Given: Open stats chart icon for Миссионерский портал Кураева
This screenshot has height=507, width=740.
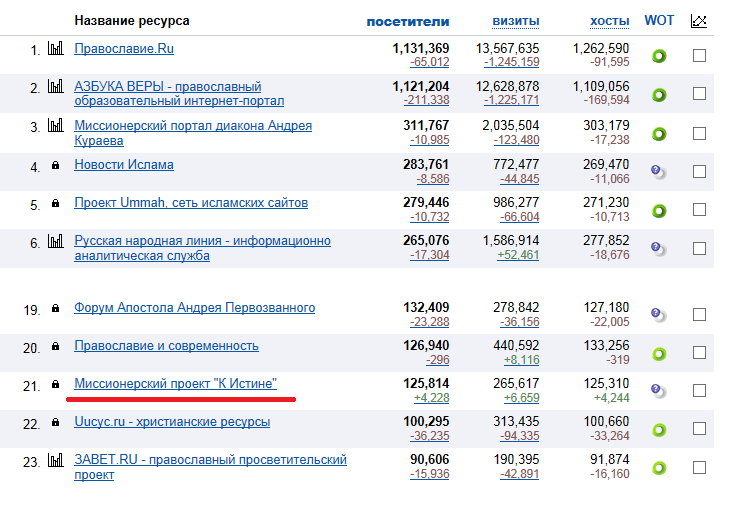Looking at the screenshot, I should click(x=56, y=126).
